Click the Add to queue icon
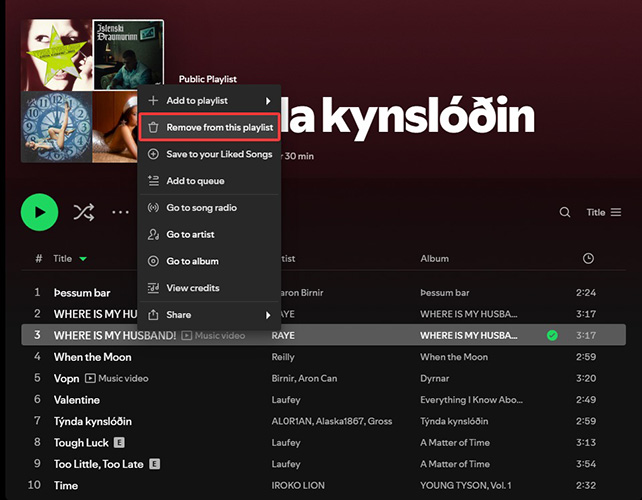The width and height of the screenshot is (642, 500). pyautogui.click(x=153, y=181)
